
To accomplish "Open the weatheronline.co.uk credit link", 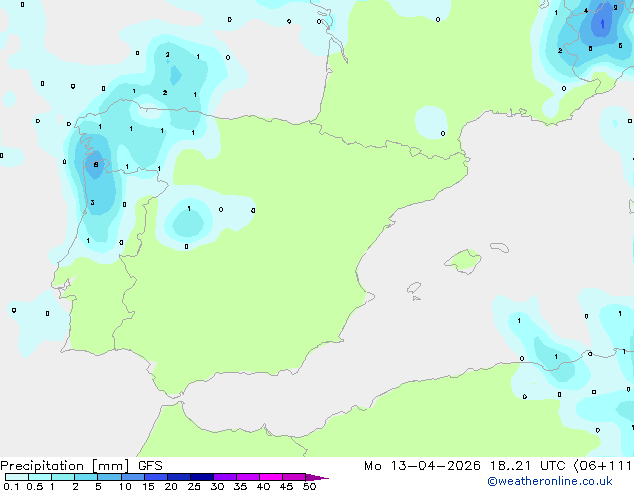I will click(550, 481).
